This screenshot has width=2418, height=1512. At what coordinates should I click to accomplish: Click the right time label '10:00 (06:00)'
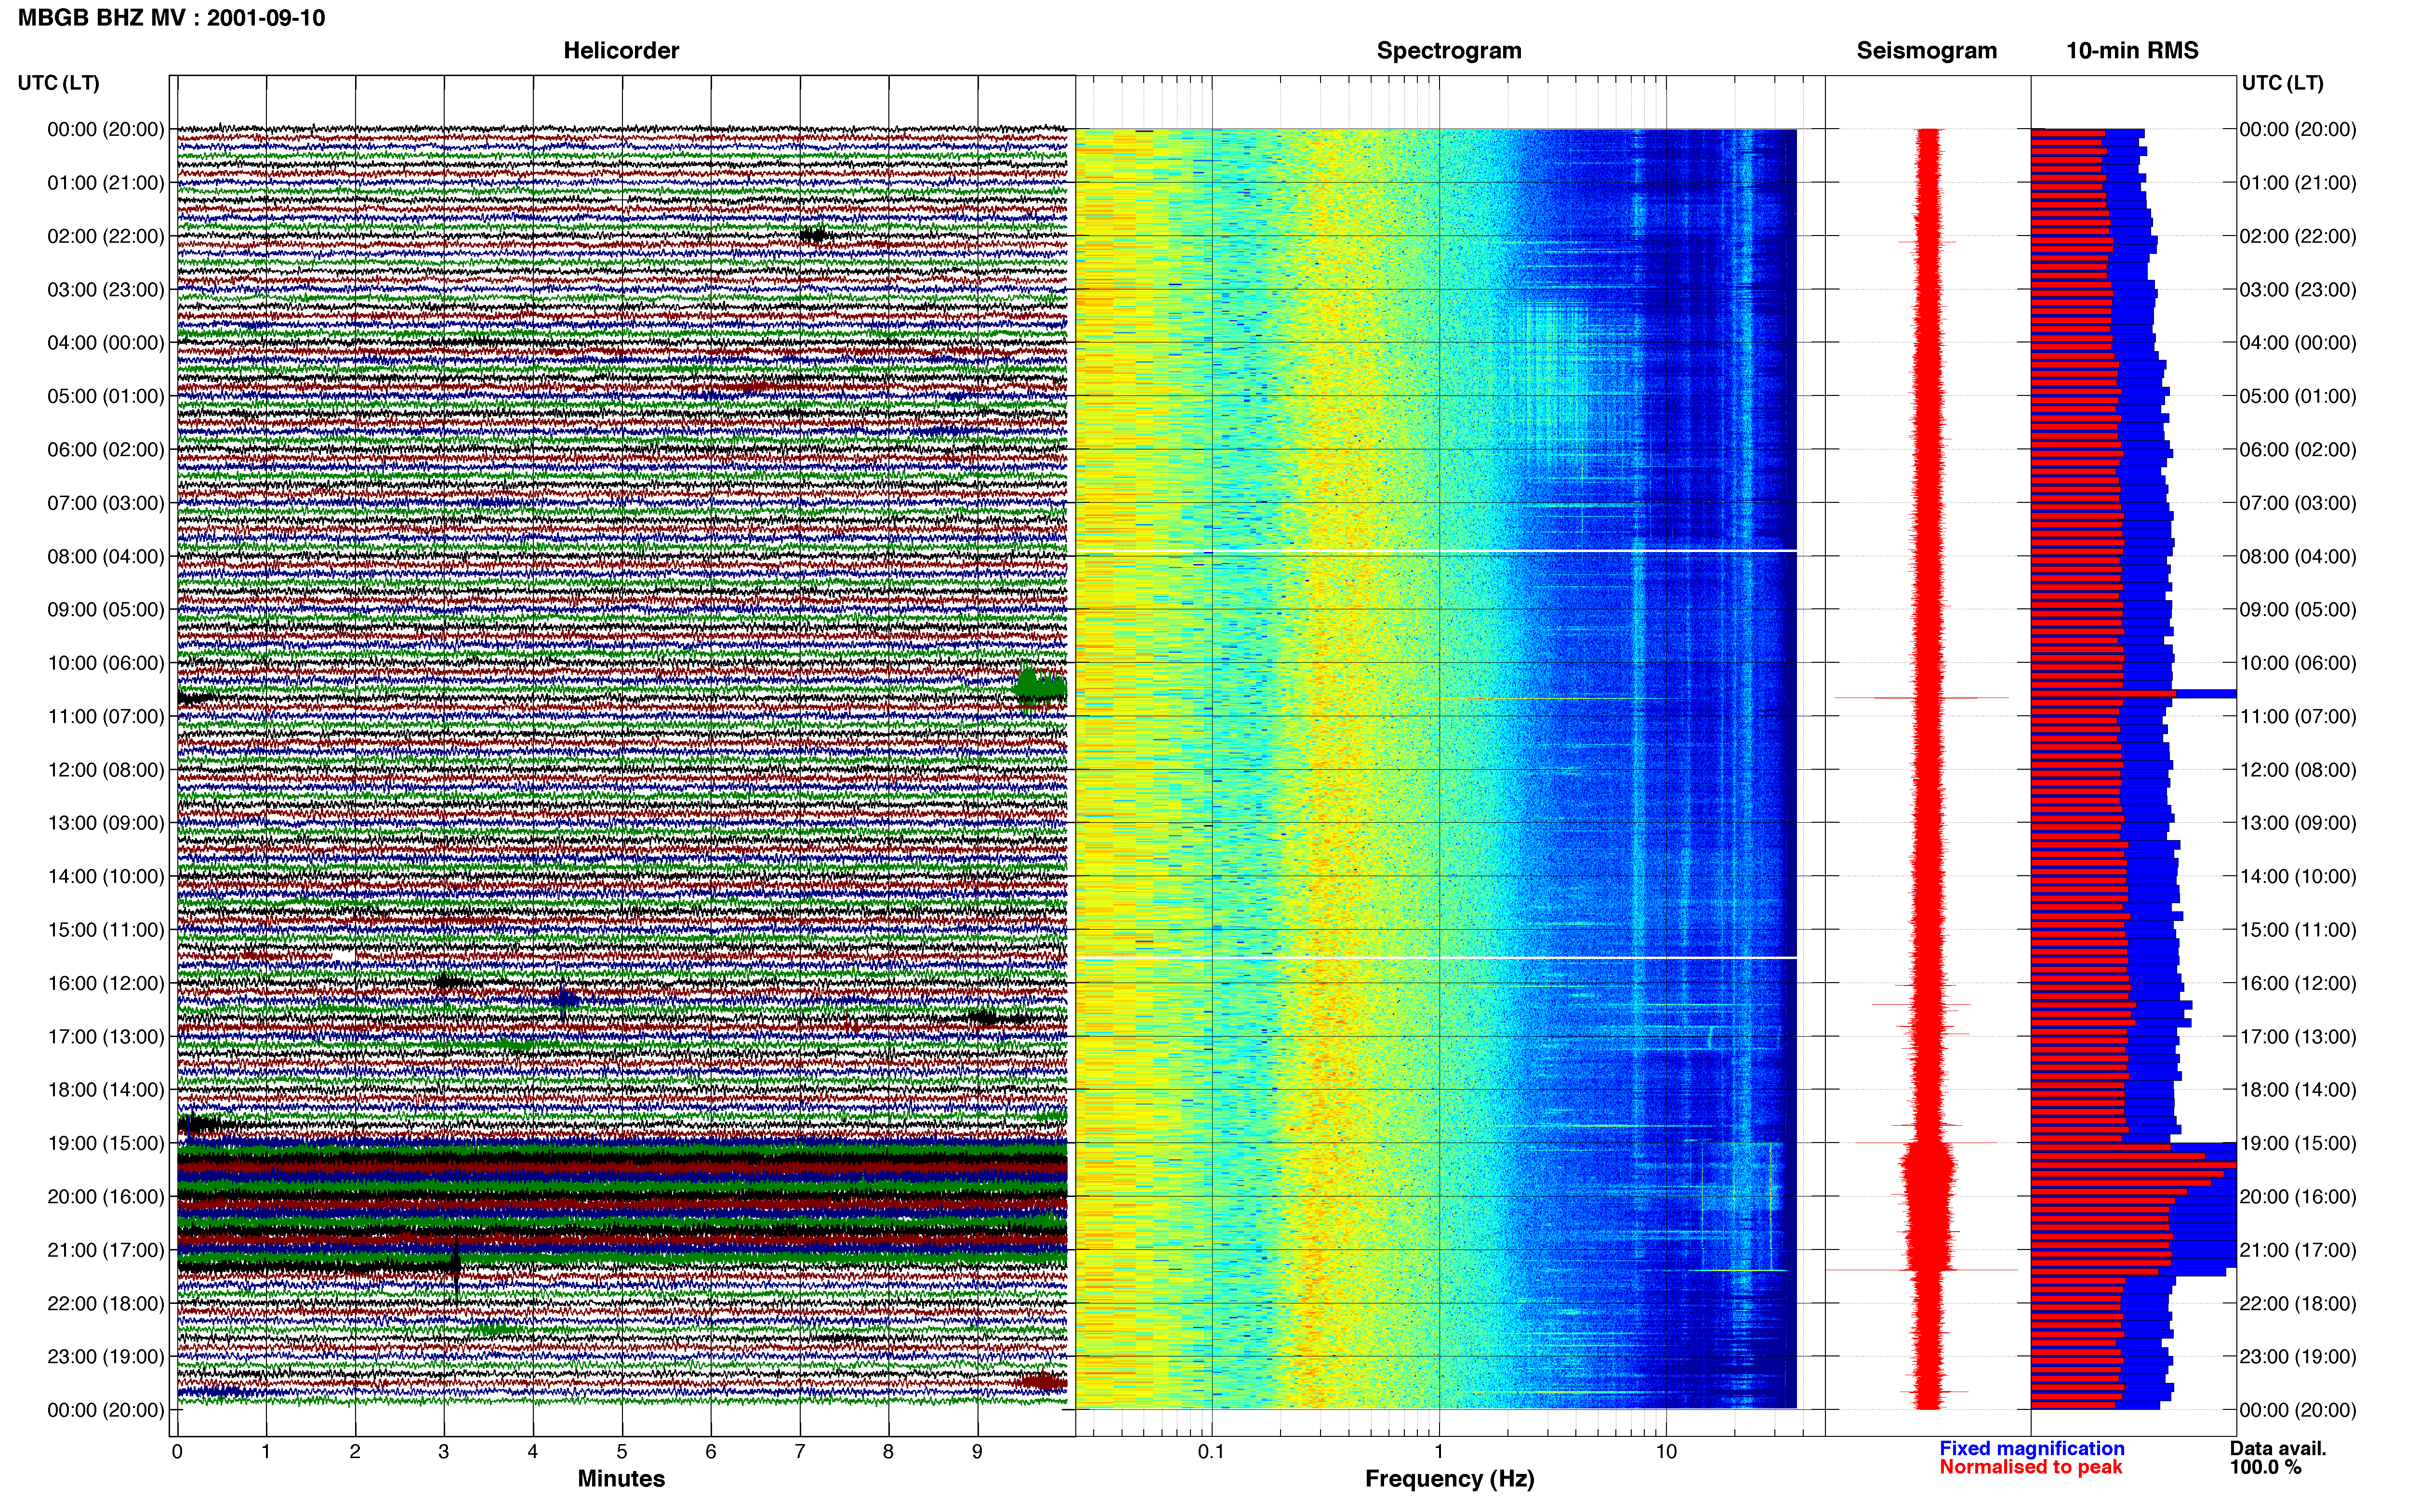point(2298,663)
